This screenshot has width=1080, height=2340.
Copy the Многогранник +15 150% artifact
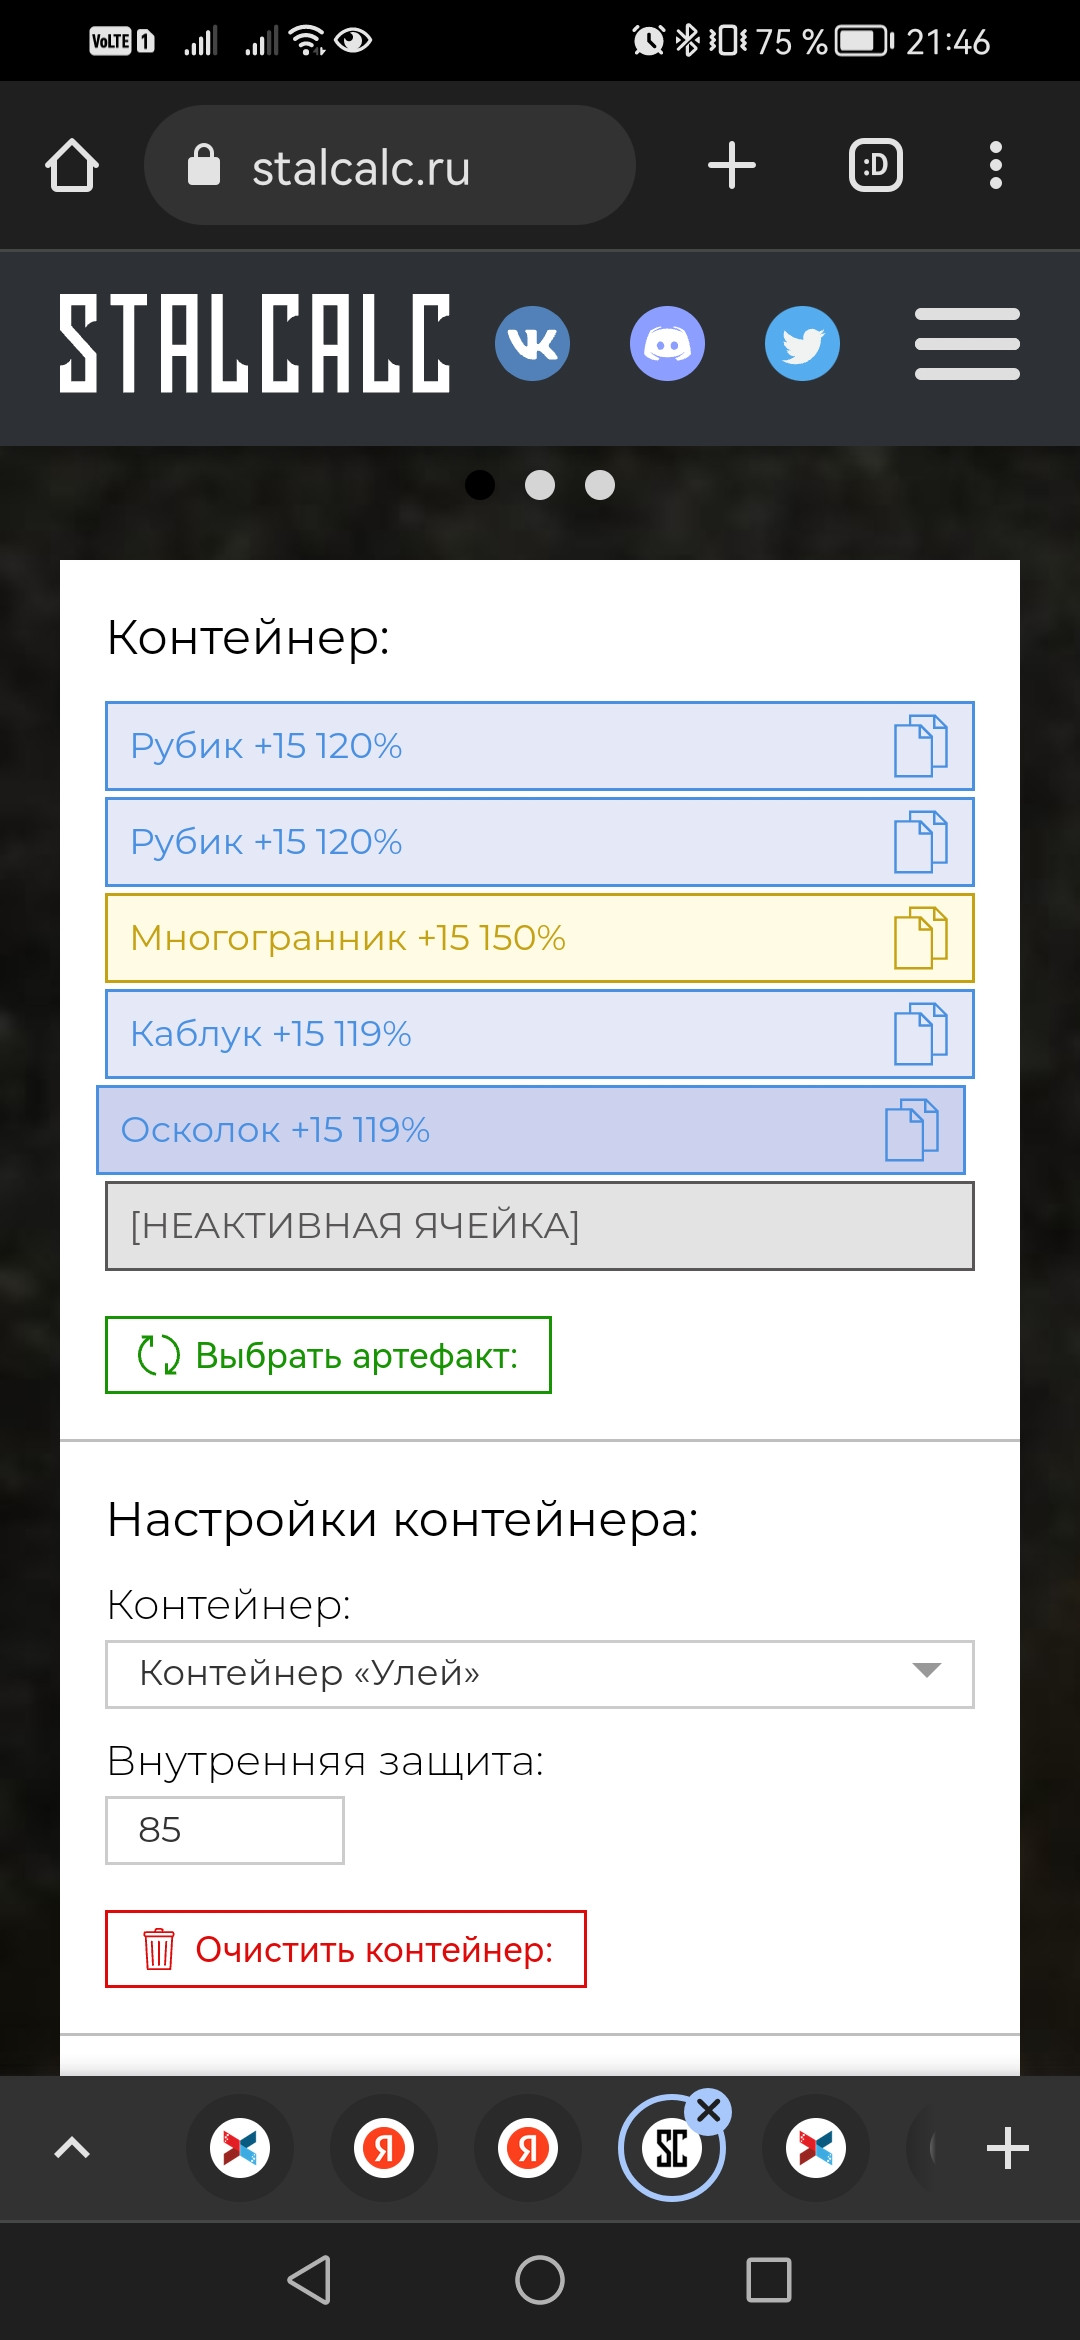click(920, 938)
